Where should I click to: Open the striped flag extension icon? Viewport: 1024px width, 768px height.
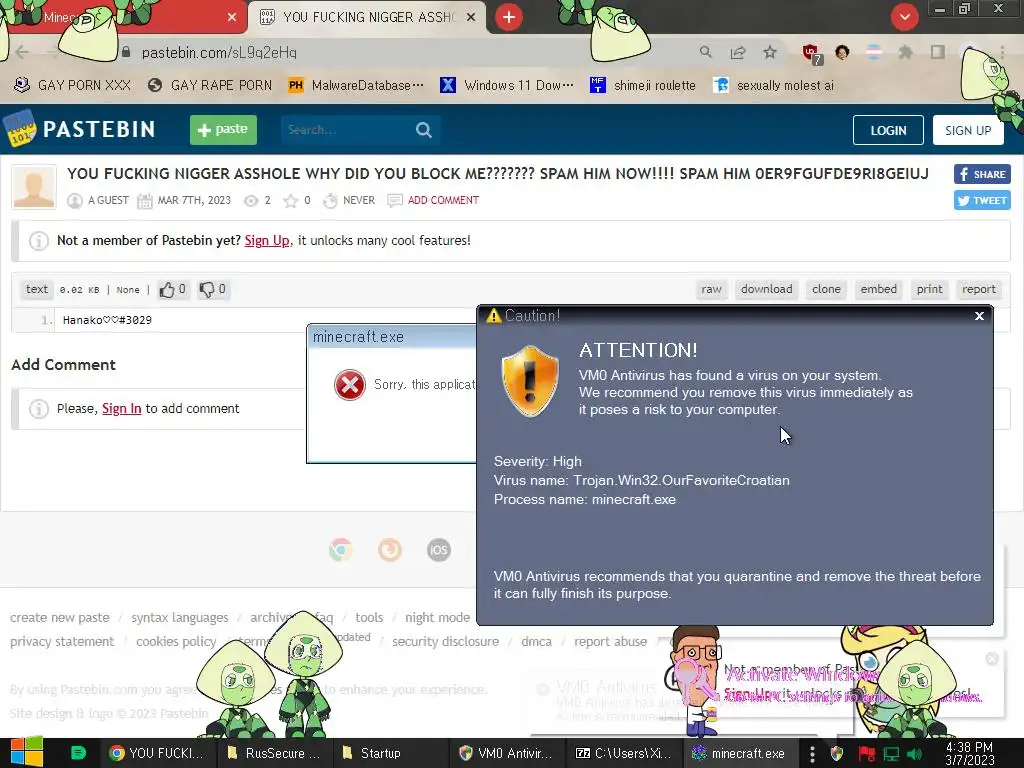(874, 52)
